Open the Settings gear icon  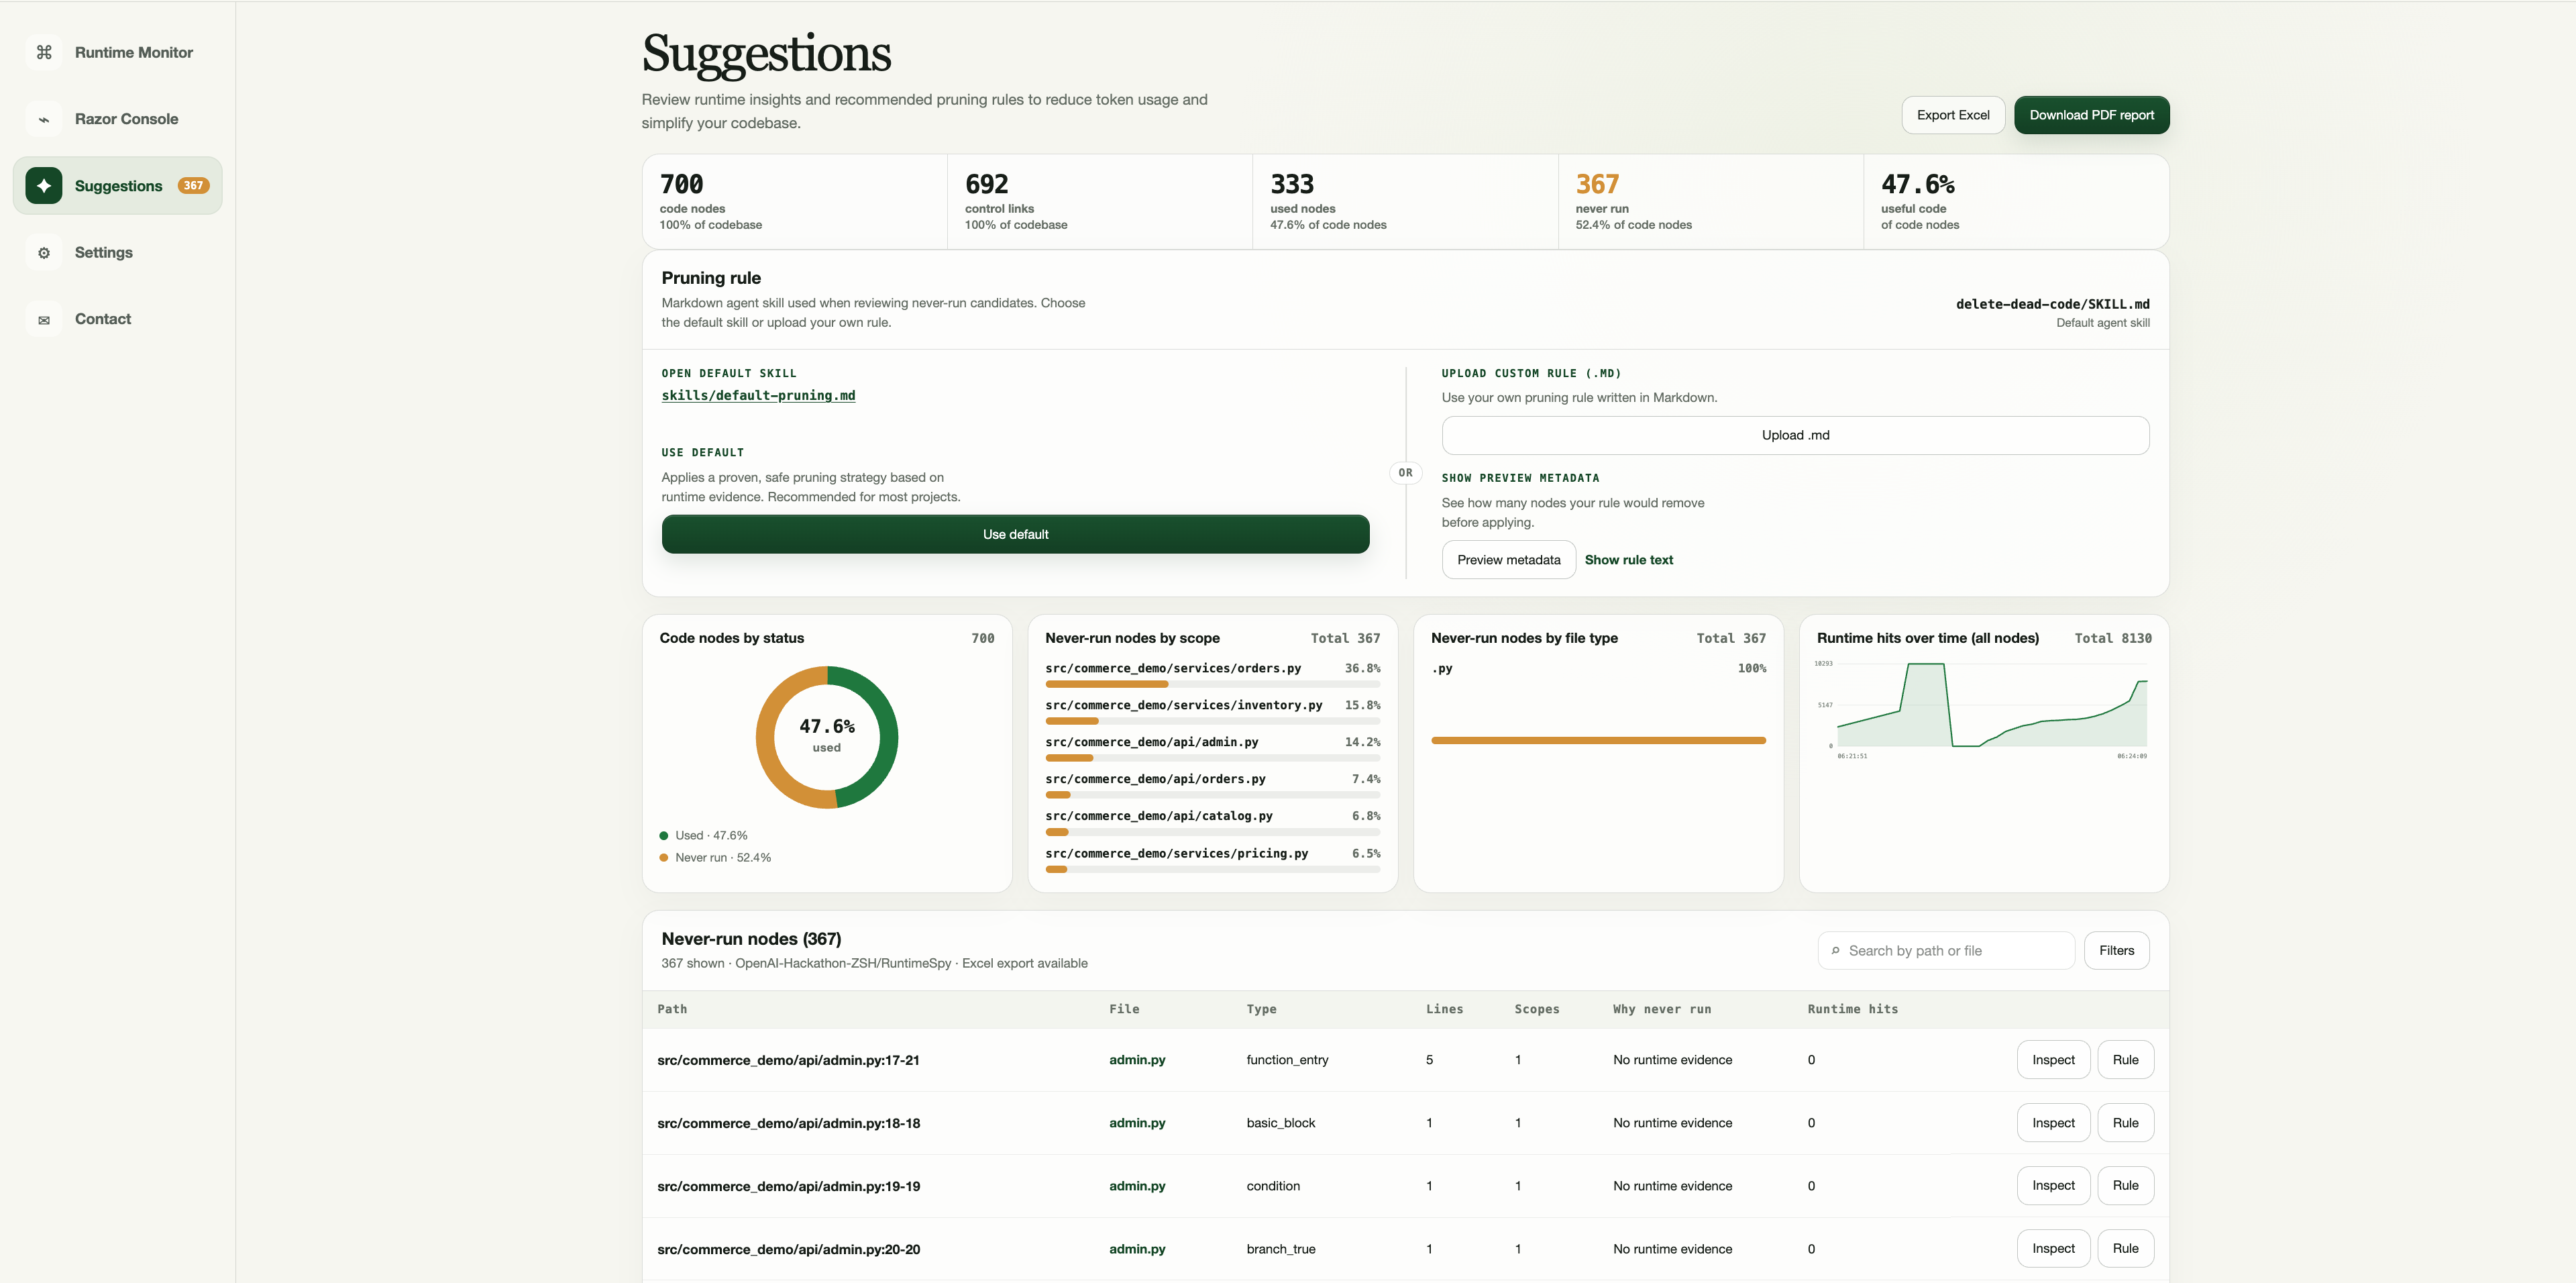[44, 253]
